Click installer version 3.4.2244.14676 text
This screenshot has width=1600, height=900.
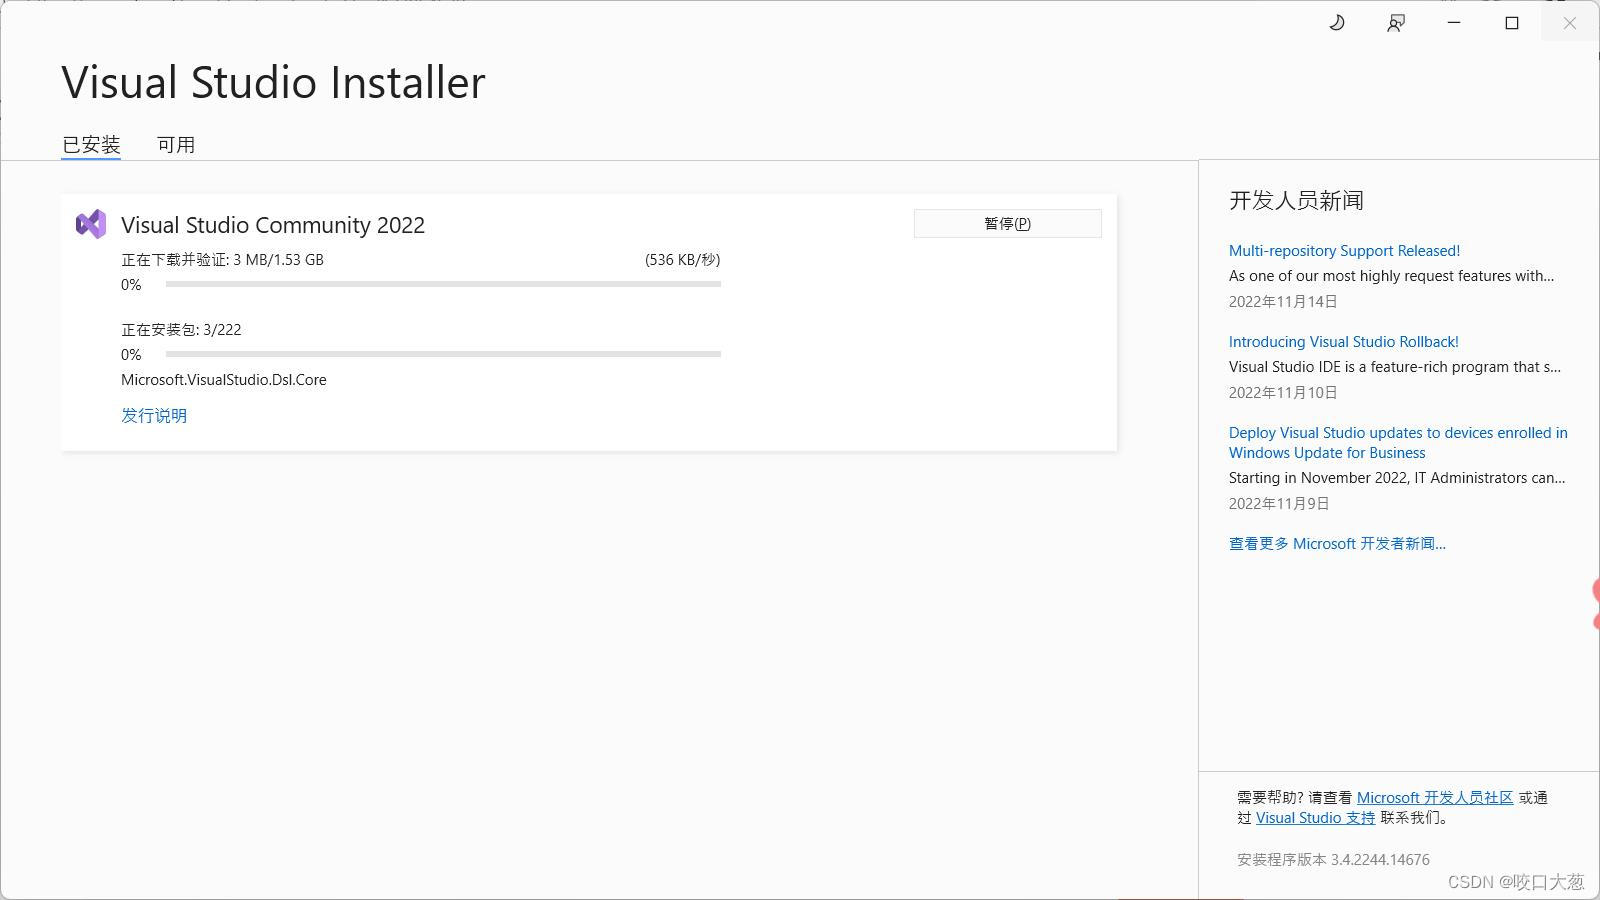[1333, 860]
